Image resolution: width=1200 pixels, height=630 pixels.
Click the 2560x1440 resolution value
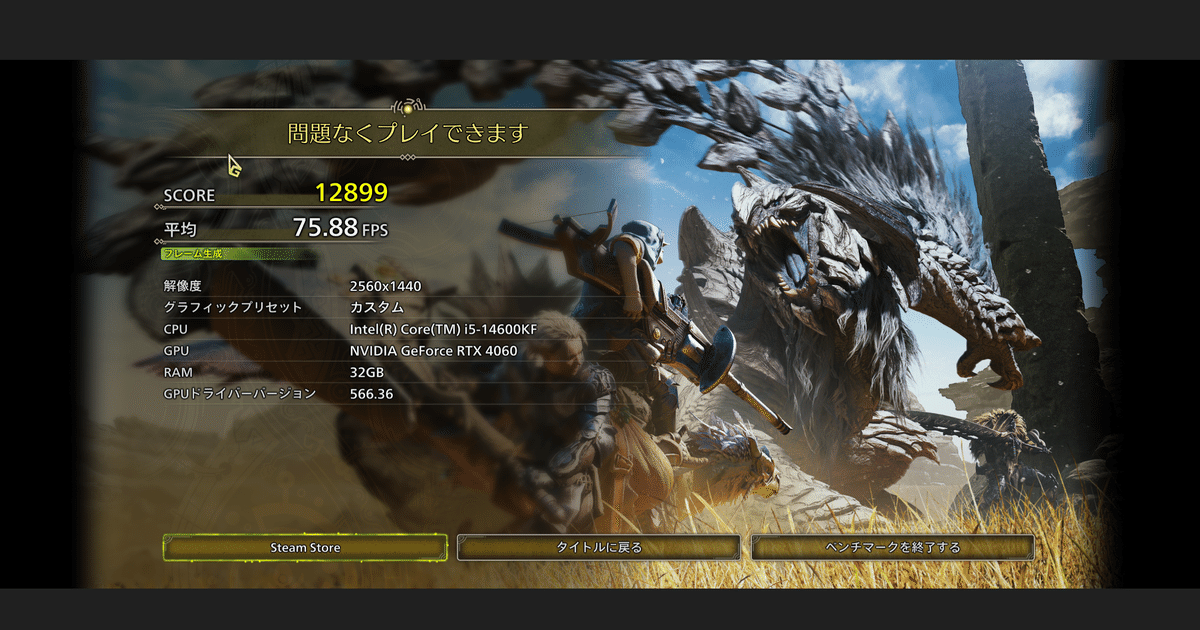386,286
